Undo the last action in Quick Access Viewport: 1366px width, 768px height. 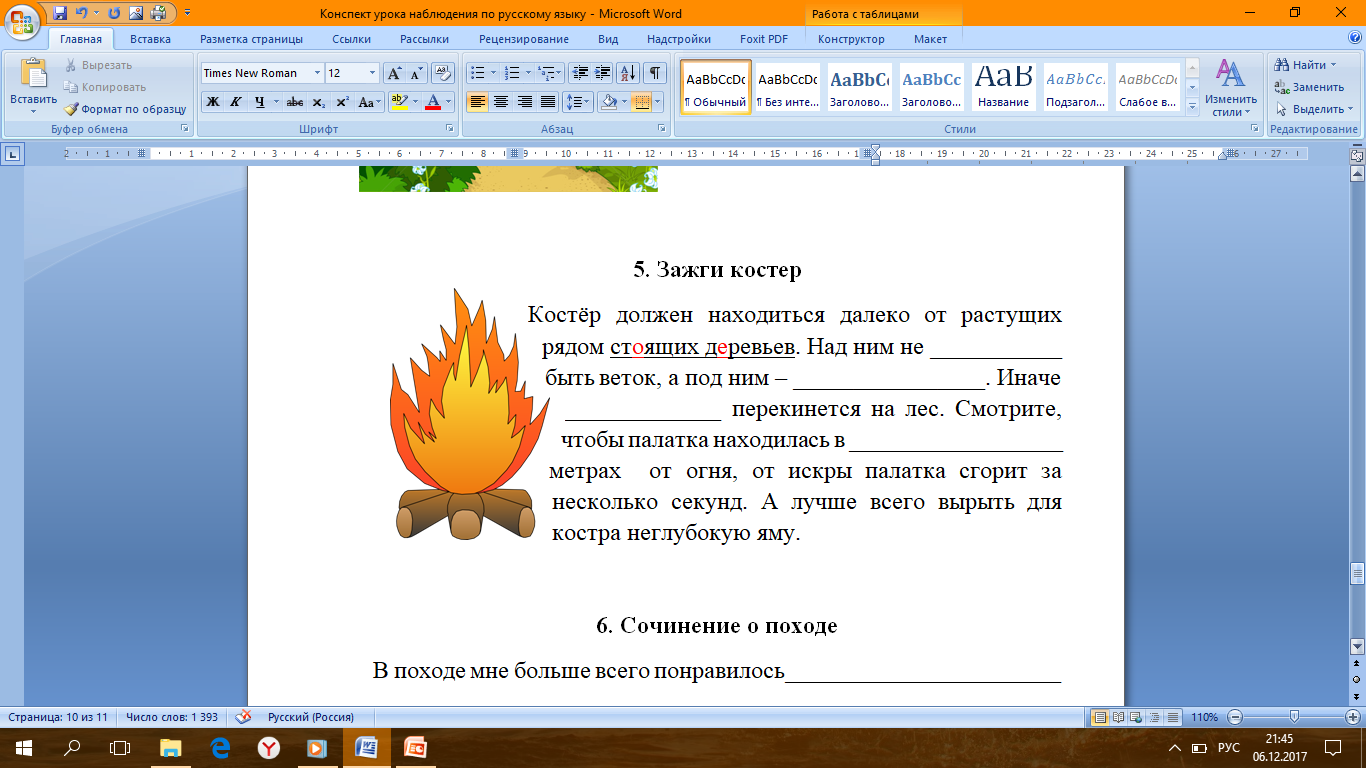83,13
